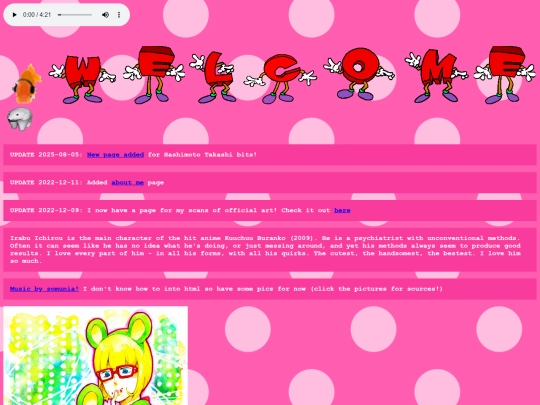540x405 pixels.
Task: Click the dancing letter O
Action: coord(359,74)
